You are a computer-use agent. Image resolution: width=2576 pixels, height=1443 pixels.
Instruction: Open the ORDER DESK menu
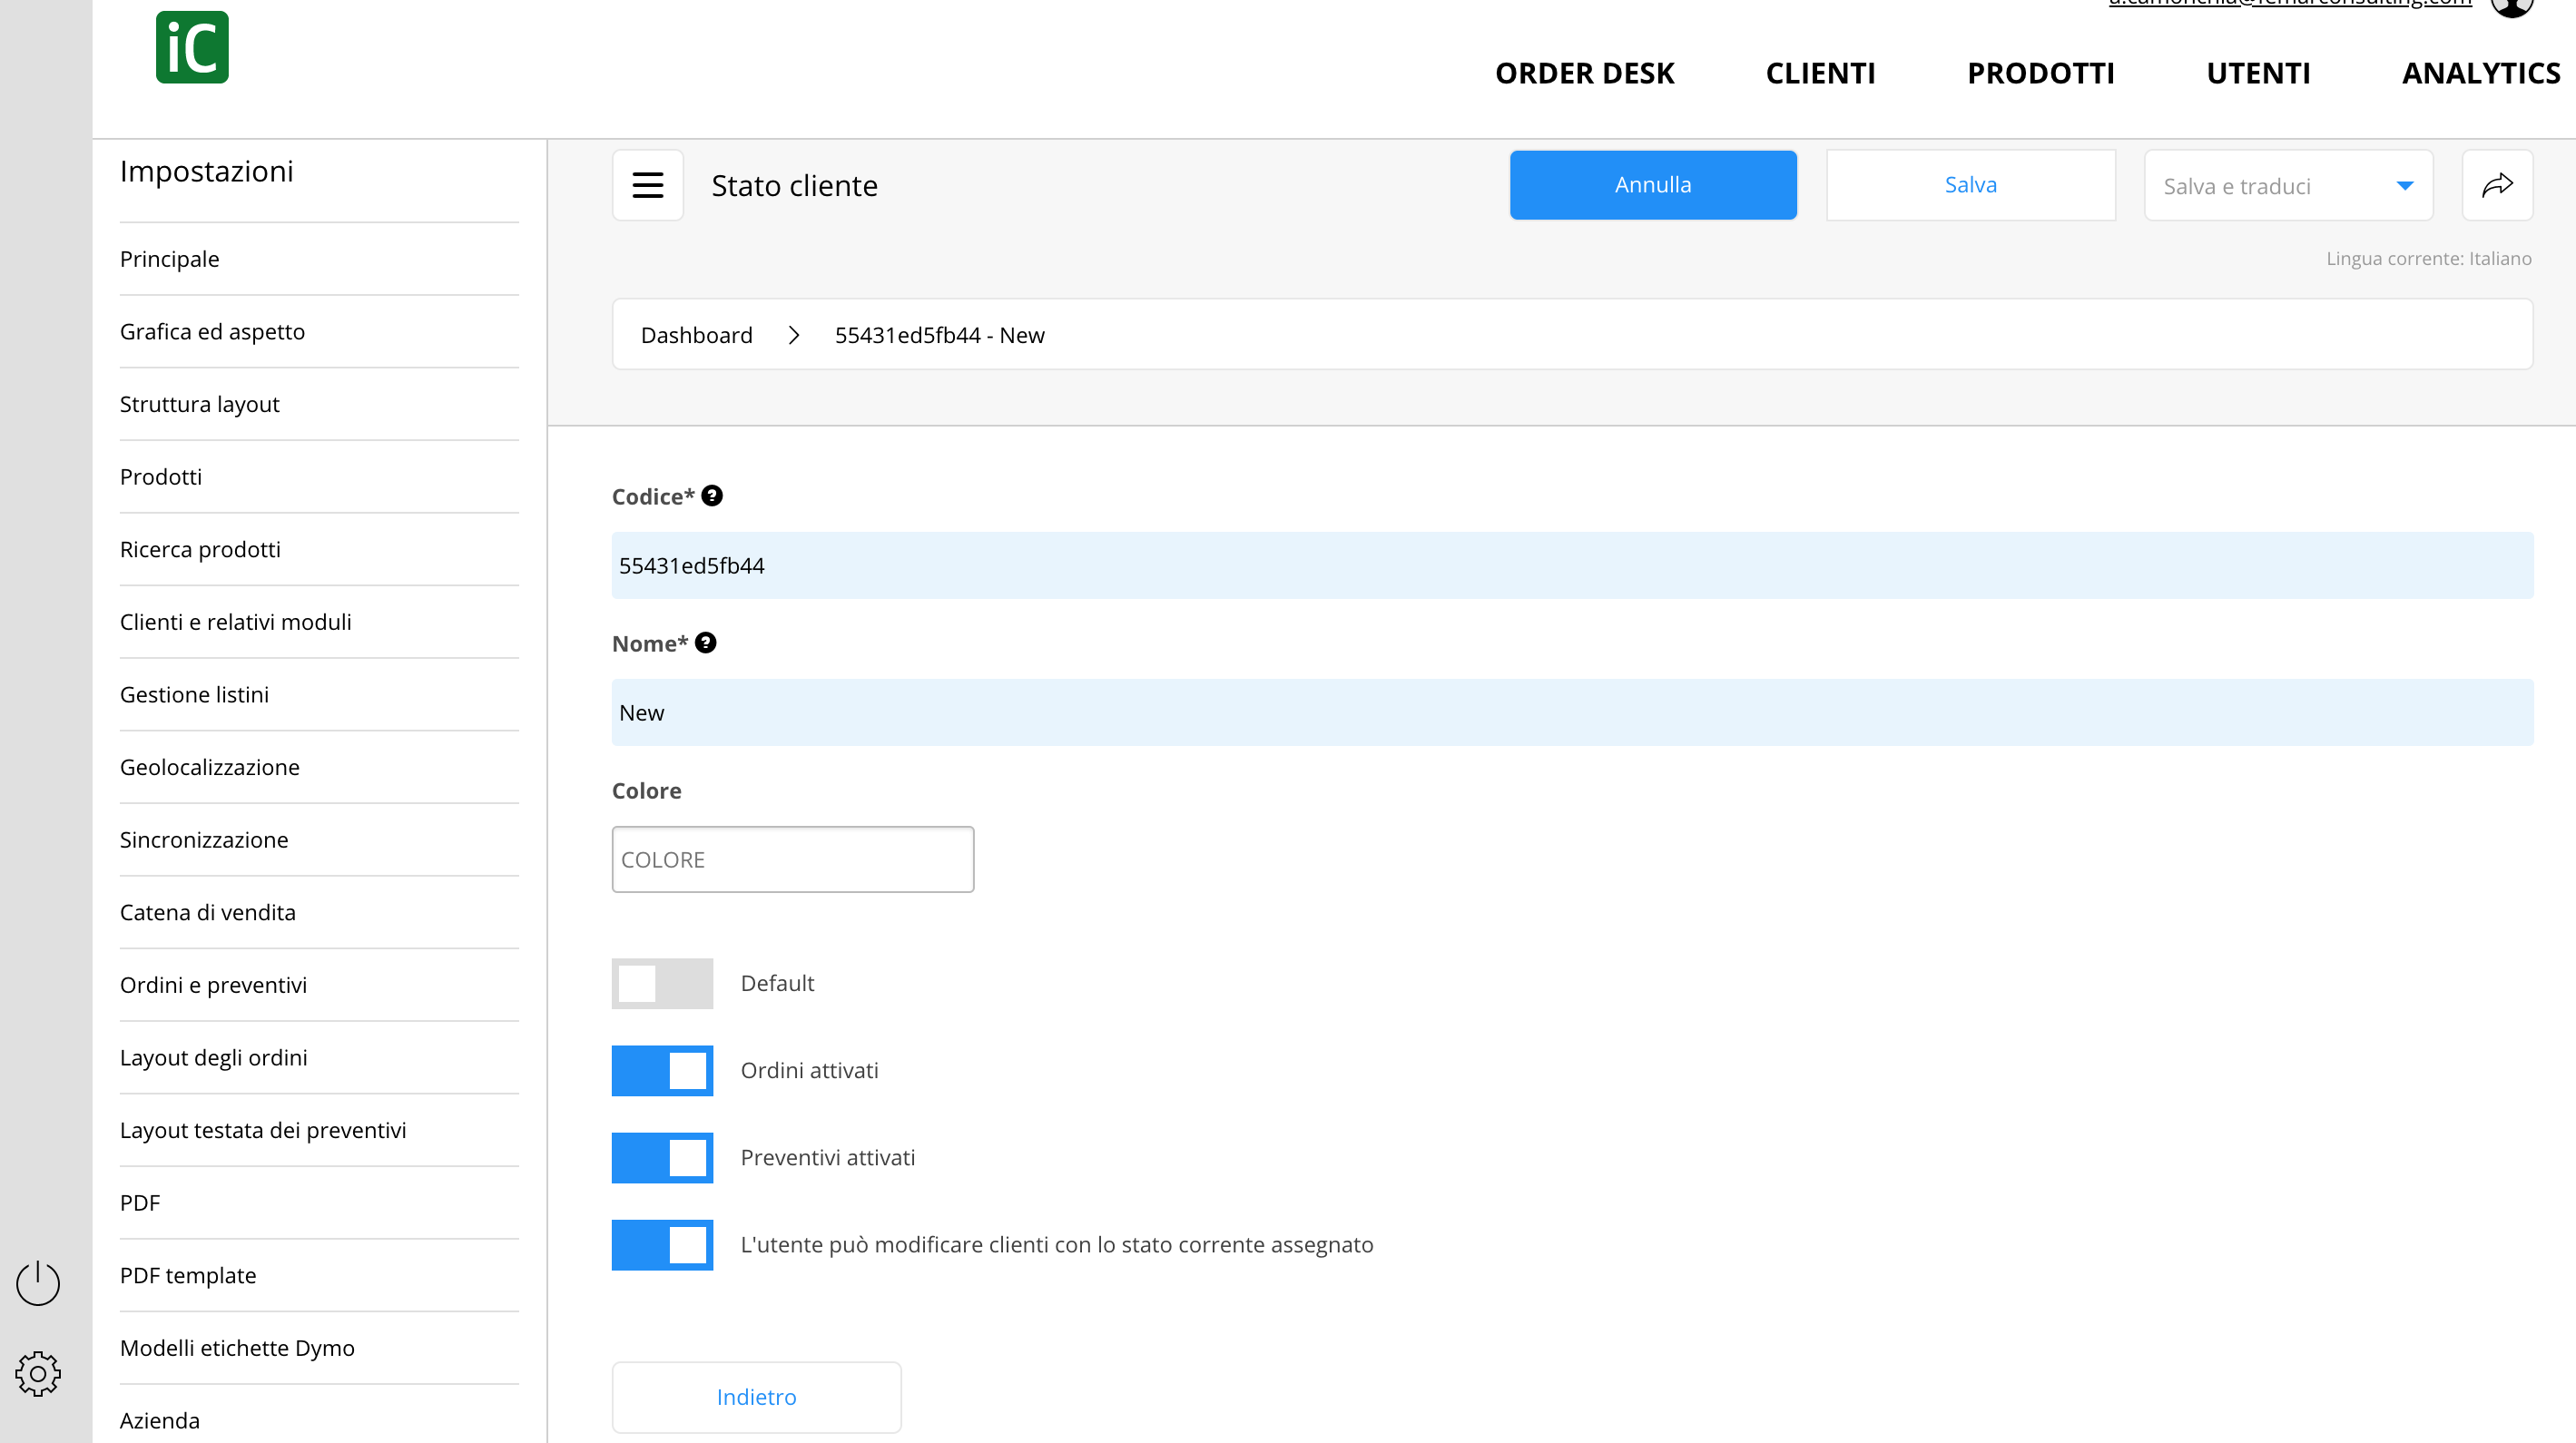point(1584,73)
